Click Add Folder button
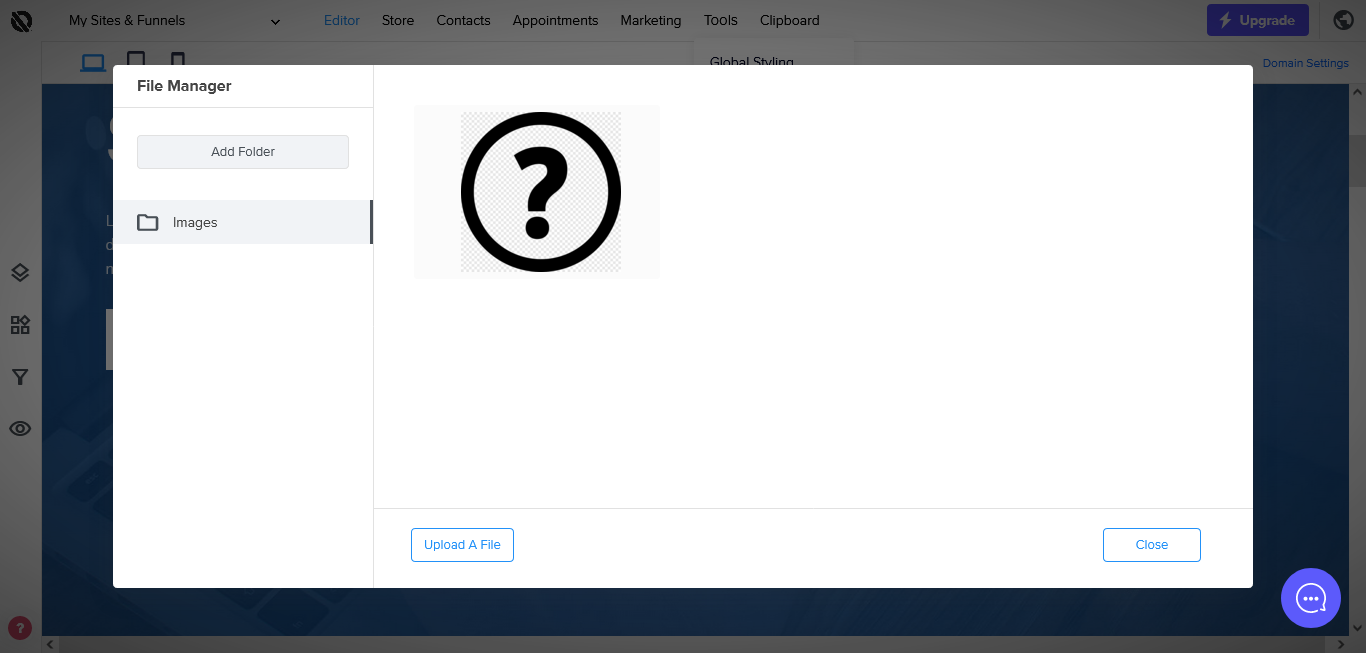 coord(243,152)
